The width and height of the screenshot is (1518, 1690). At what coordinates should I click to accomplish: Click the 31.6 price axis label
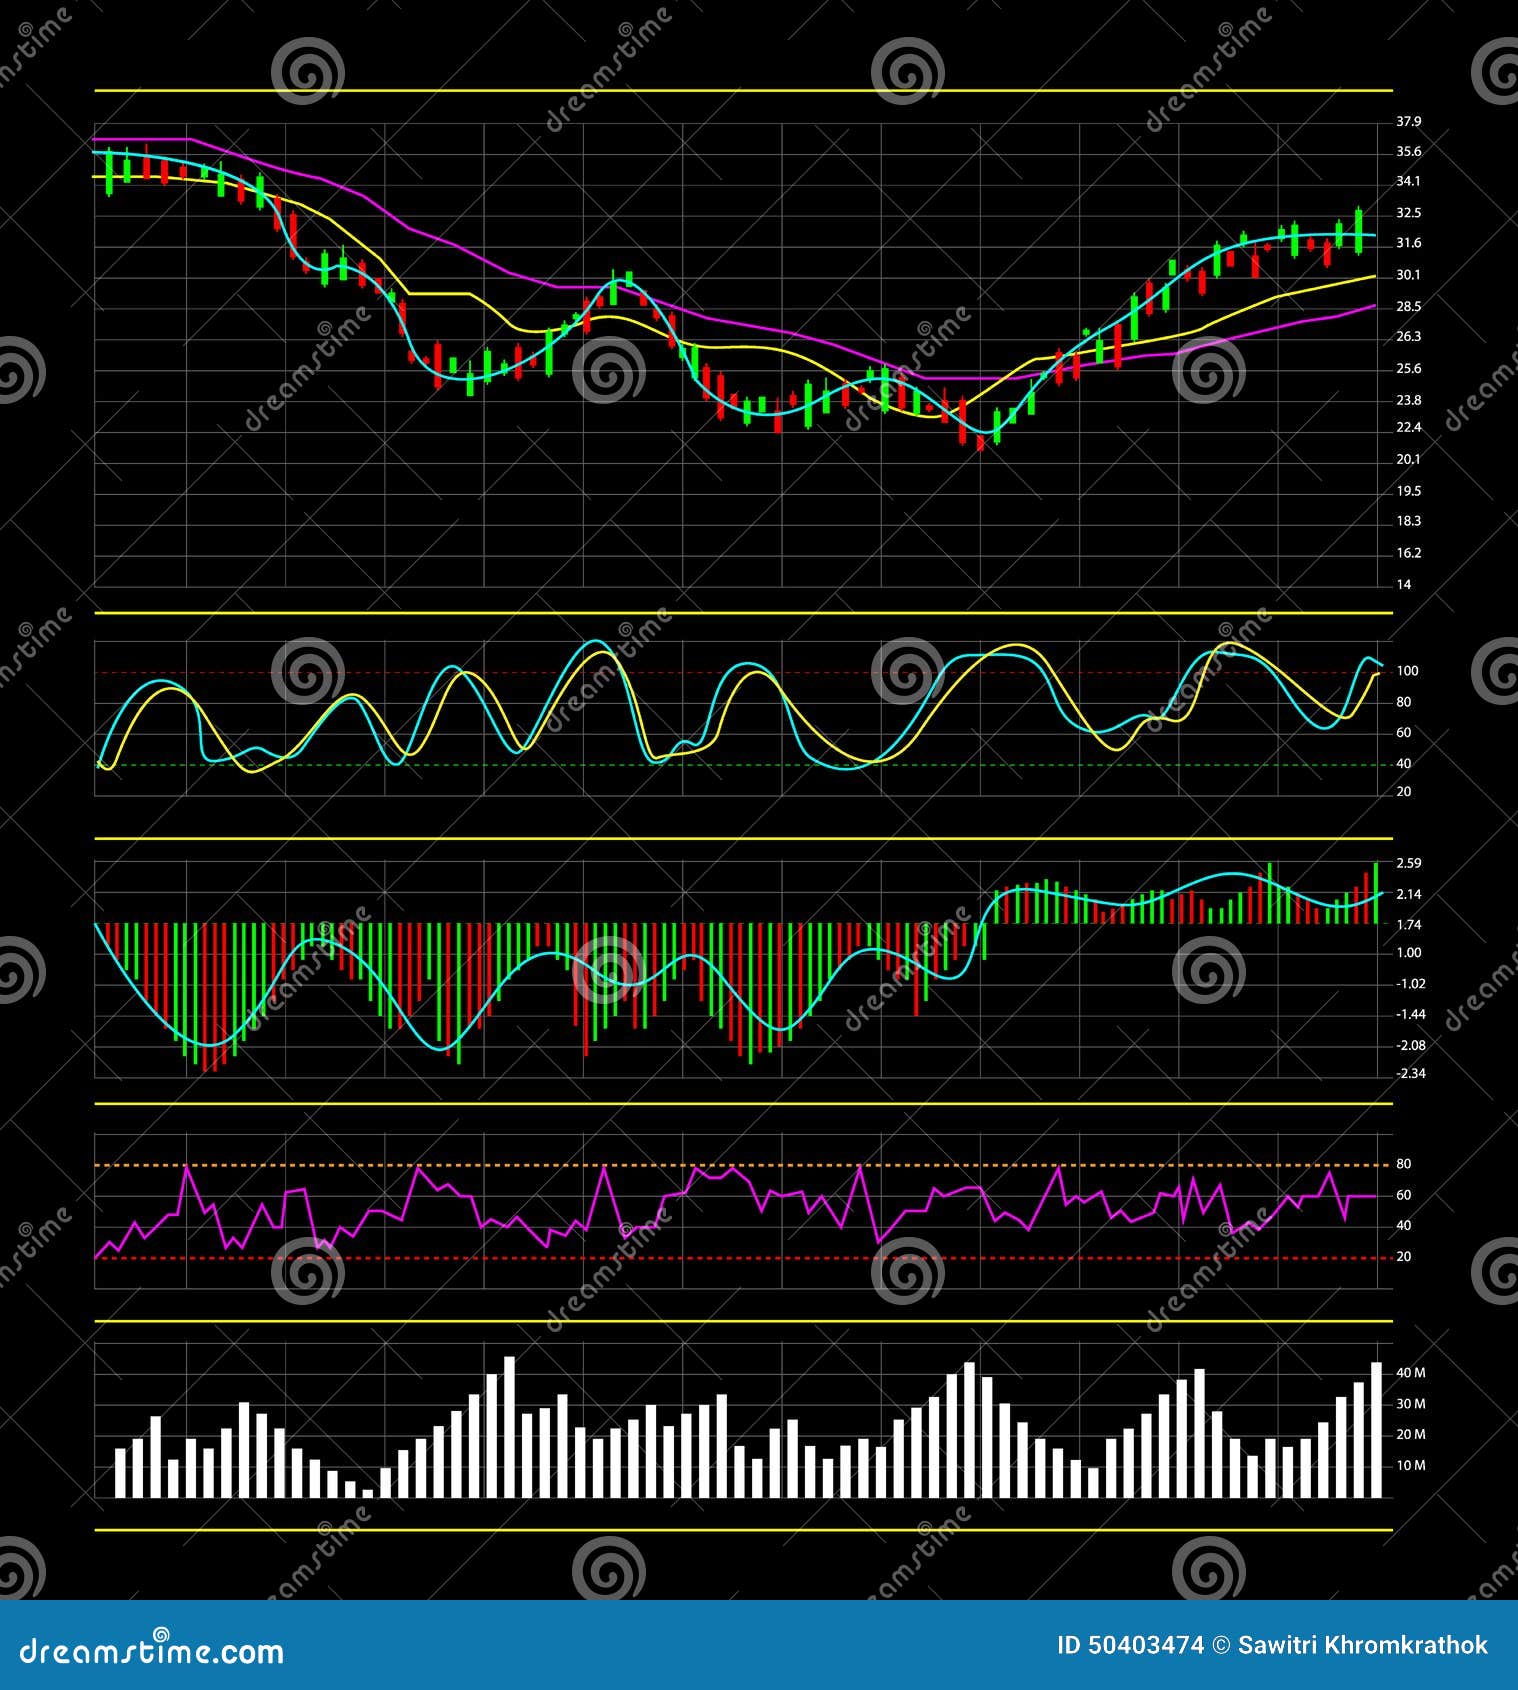click(x=1408, y=243)
